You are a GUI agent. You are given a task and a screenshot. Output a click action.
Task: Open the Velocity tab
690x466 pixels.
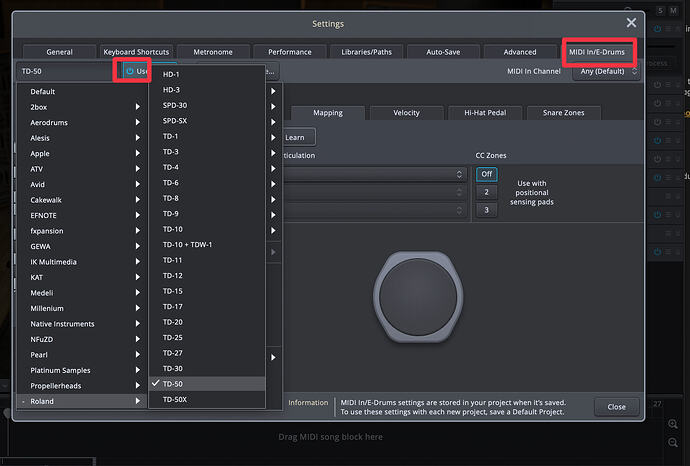pyautogui.click(x=406, y=113)
